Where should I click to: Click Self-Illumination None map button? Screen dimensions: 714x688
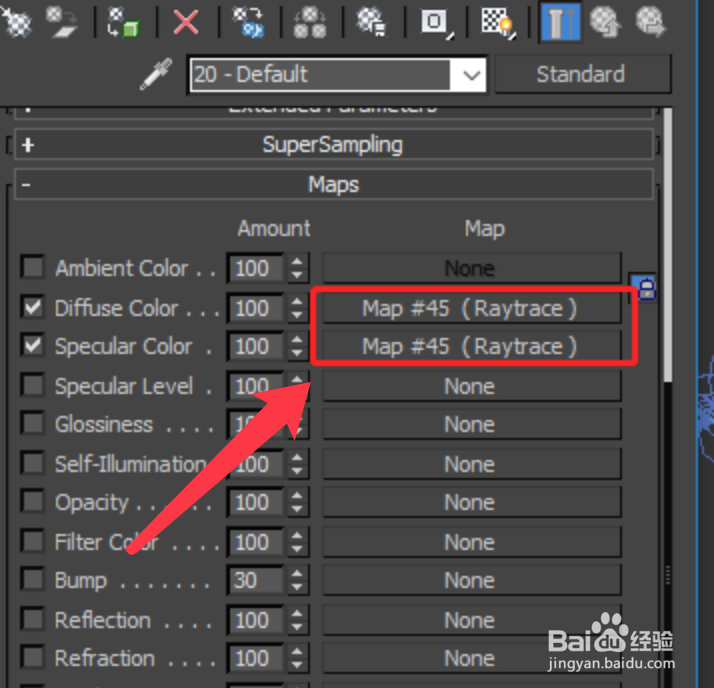pos(472,464)
